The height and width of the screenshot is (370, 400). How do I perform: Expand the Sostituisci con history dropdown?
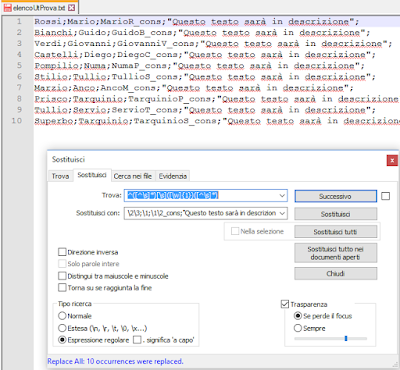coord(282,213)
